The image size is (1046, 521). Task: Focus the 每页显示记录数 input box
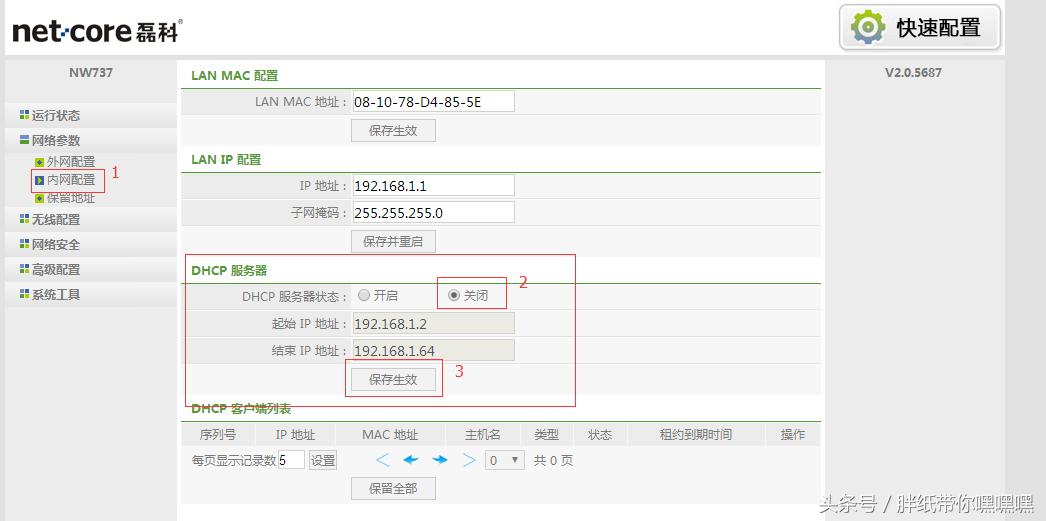pos(292,460)
